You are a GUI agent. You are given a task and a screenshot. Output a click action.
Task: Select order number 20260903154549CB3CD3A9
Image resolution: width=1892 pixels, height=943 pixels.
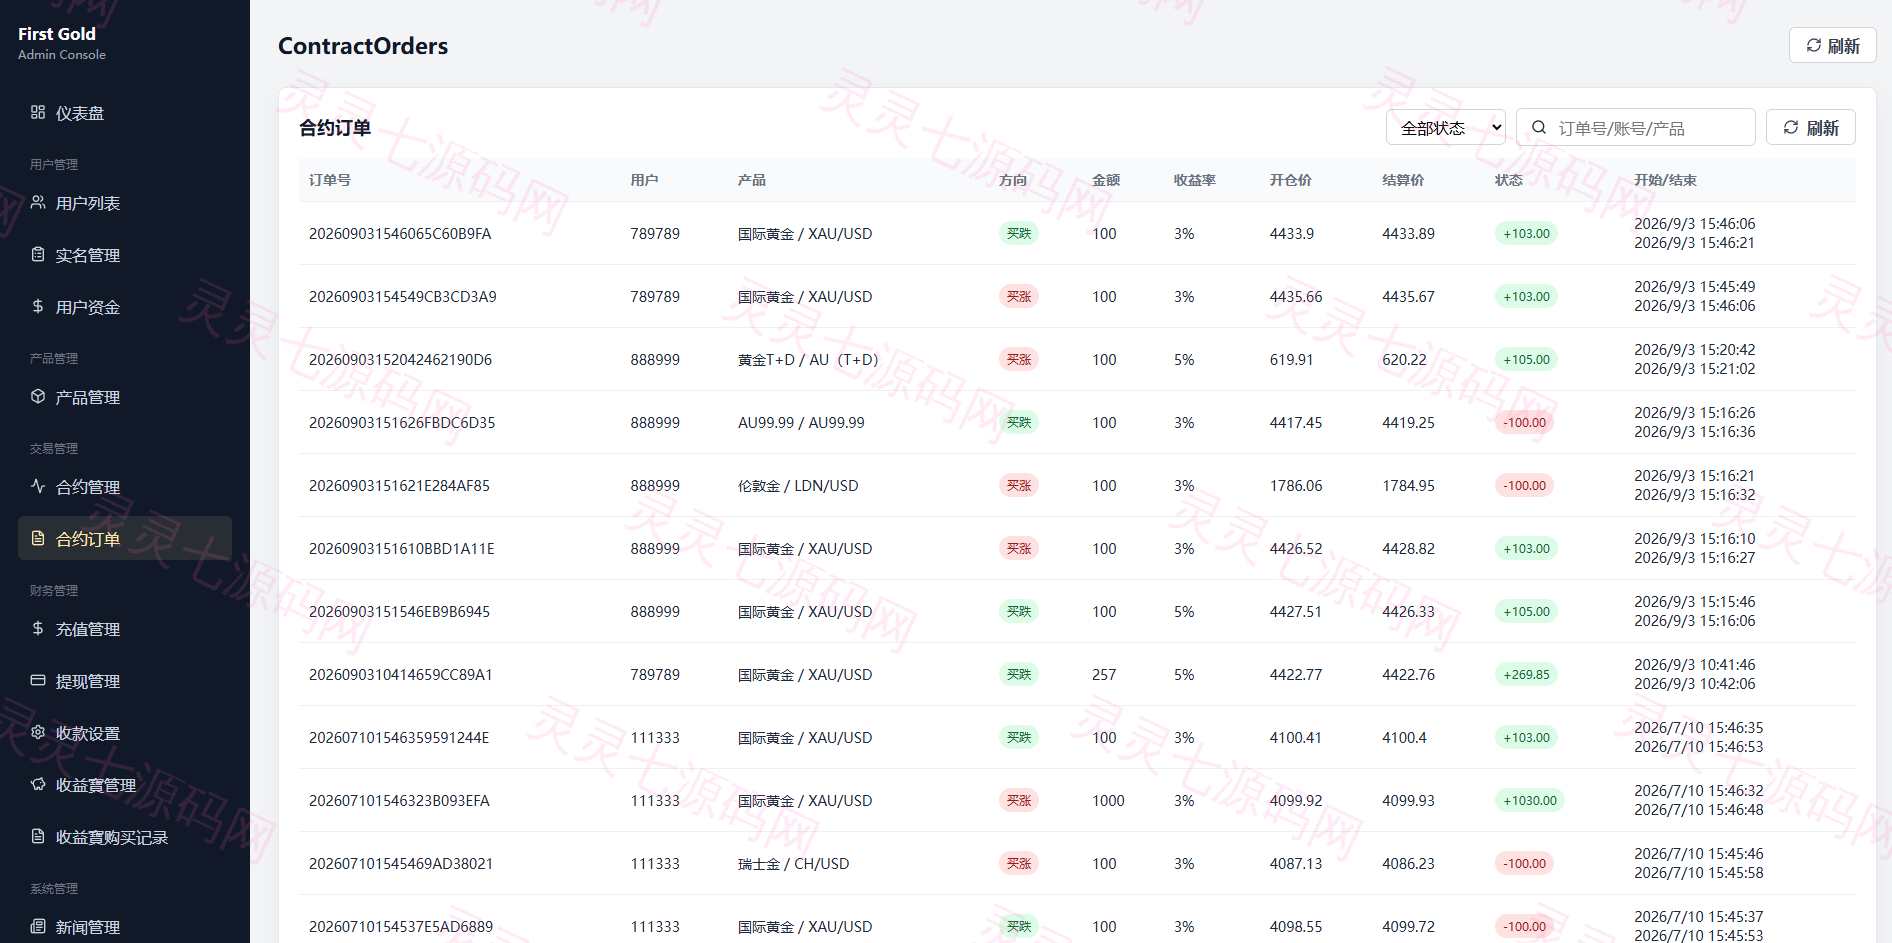403,297
